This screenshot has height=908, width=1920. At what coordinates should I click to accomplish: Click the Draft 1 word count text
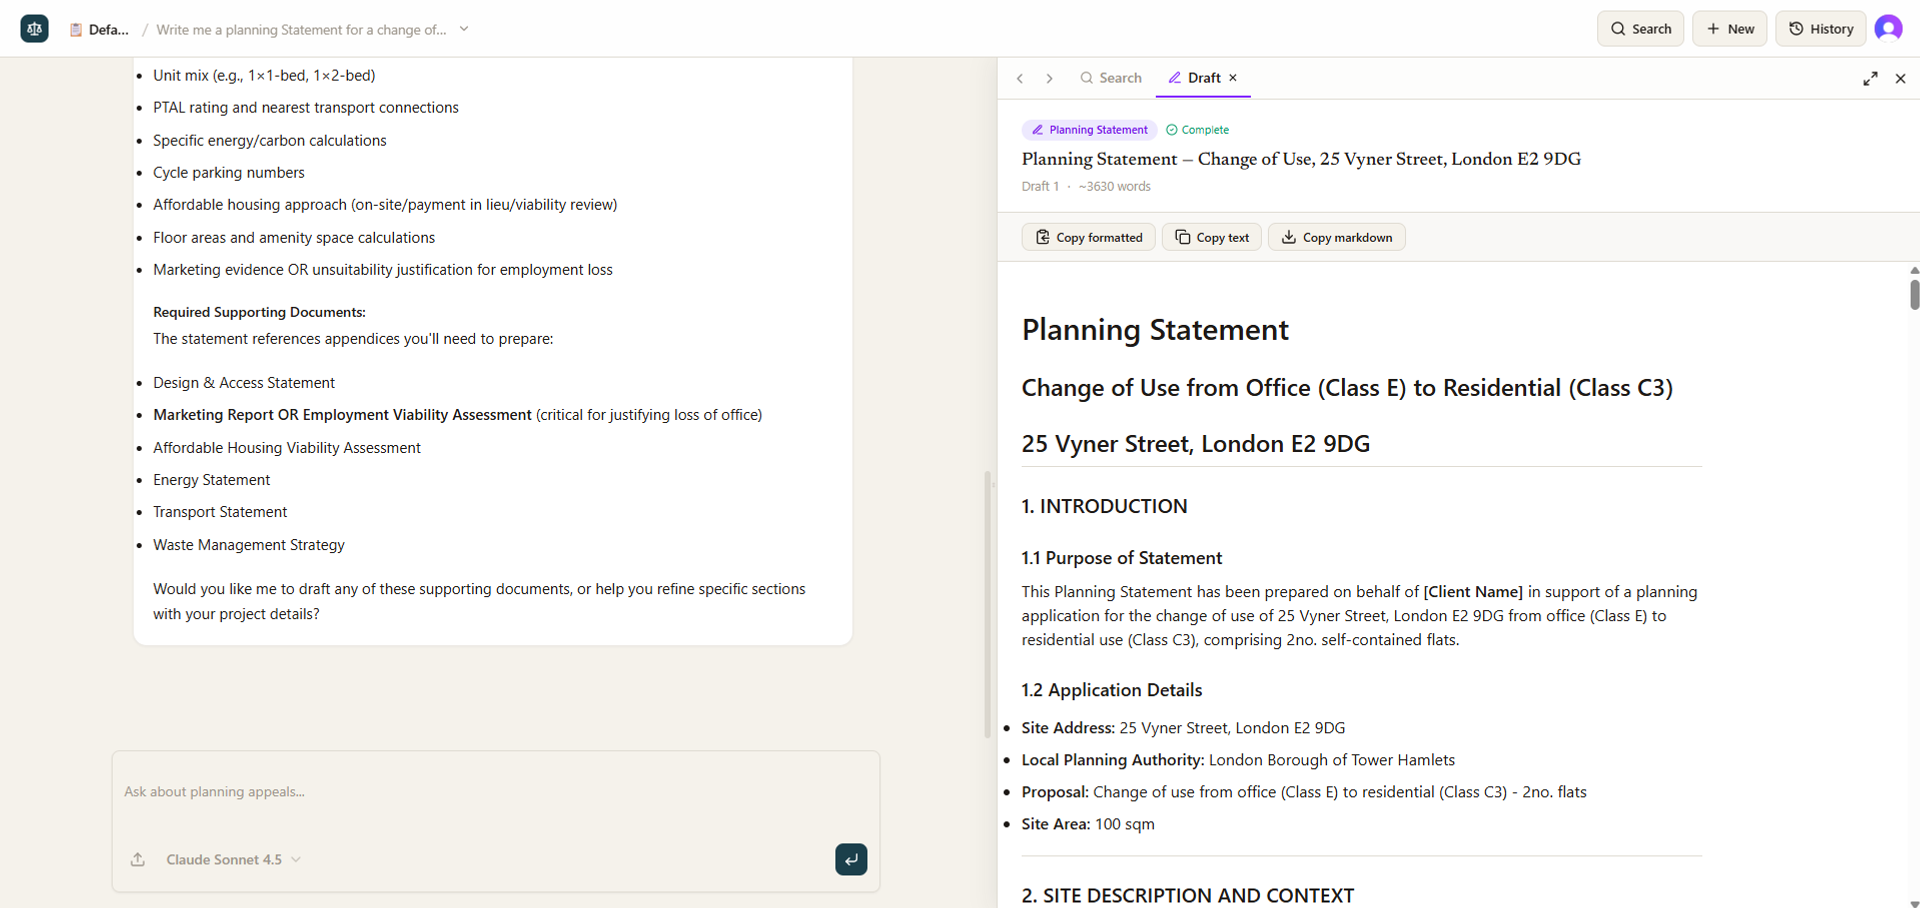click(x=1086, y=187)
